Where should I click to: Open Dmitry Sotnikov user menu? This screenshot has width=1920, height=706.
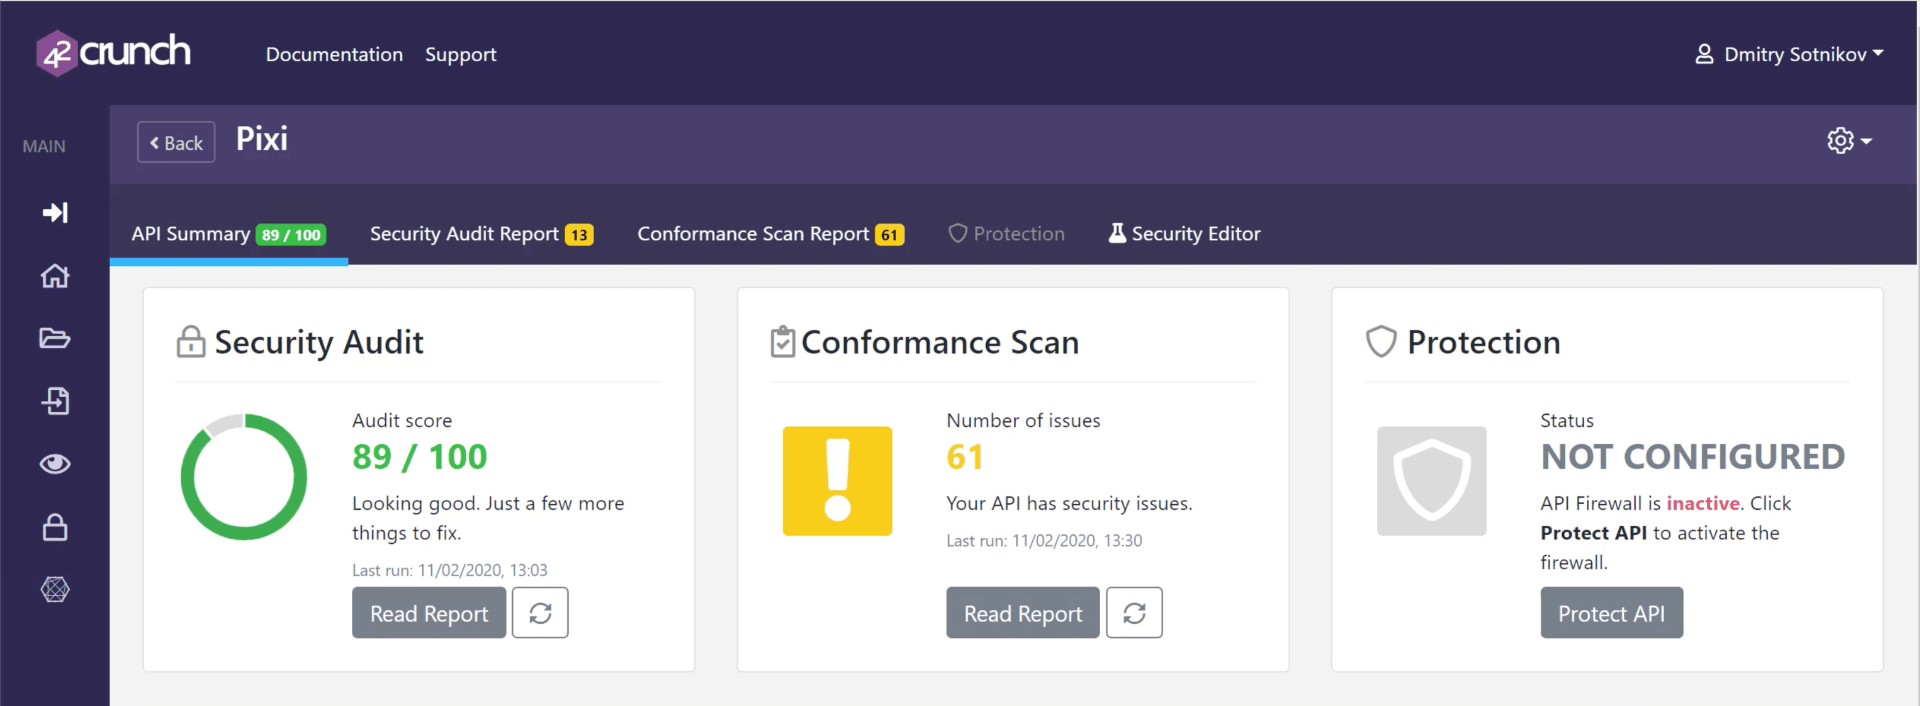point(1789,54)
